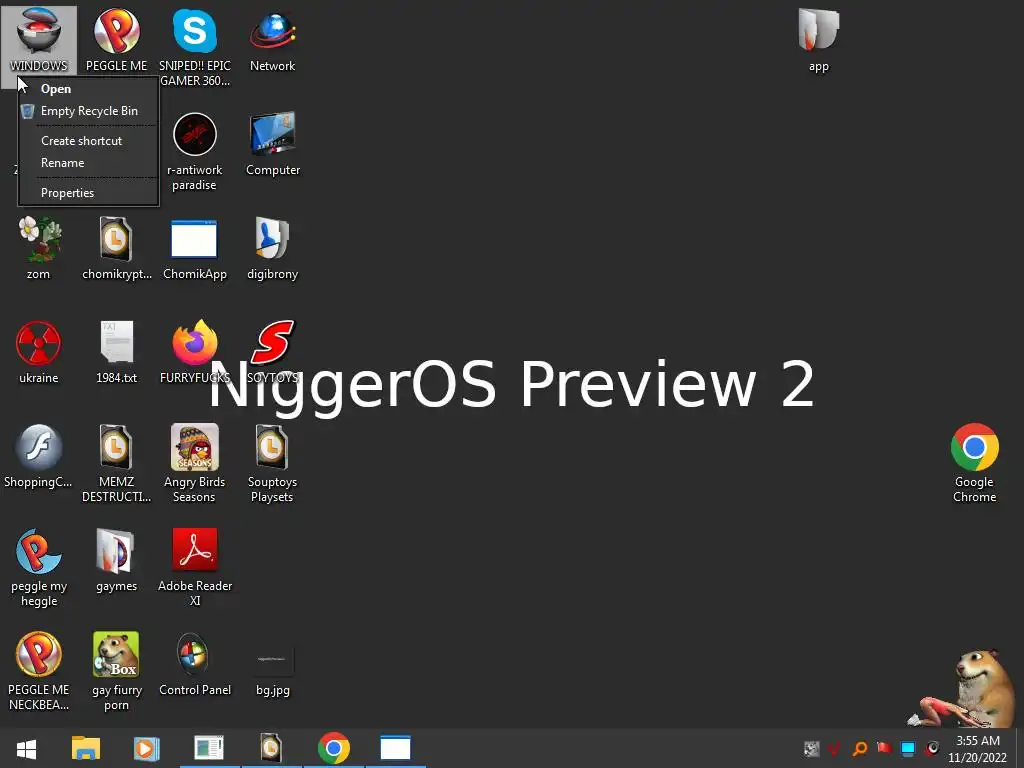Viewport: 1024px width, 768px height.
Task: Switch to Google Chrome on the taskbar
Action: (x=334, y=748)
